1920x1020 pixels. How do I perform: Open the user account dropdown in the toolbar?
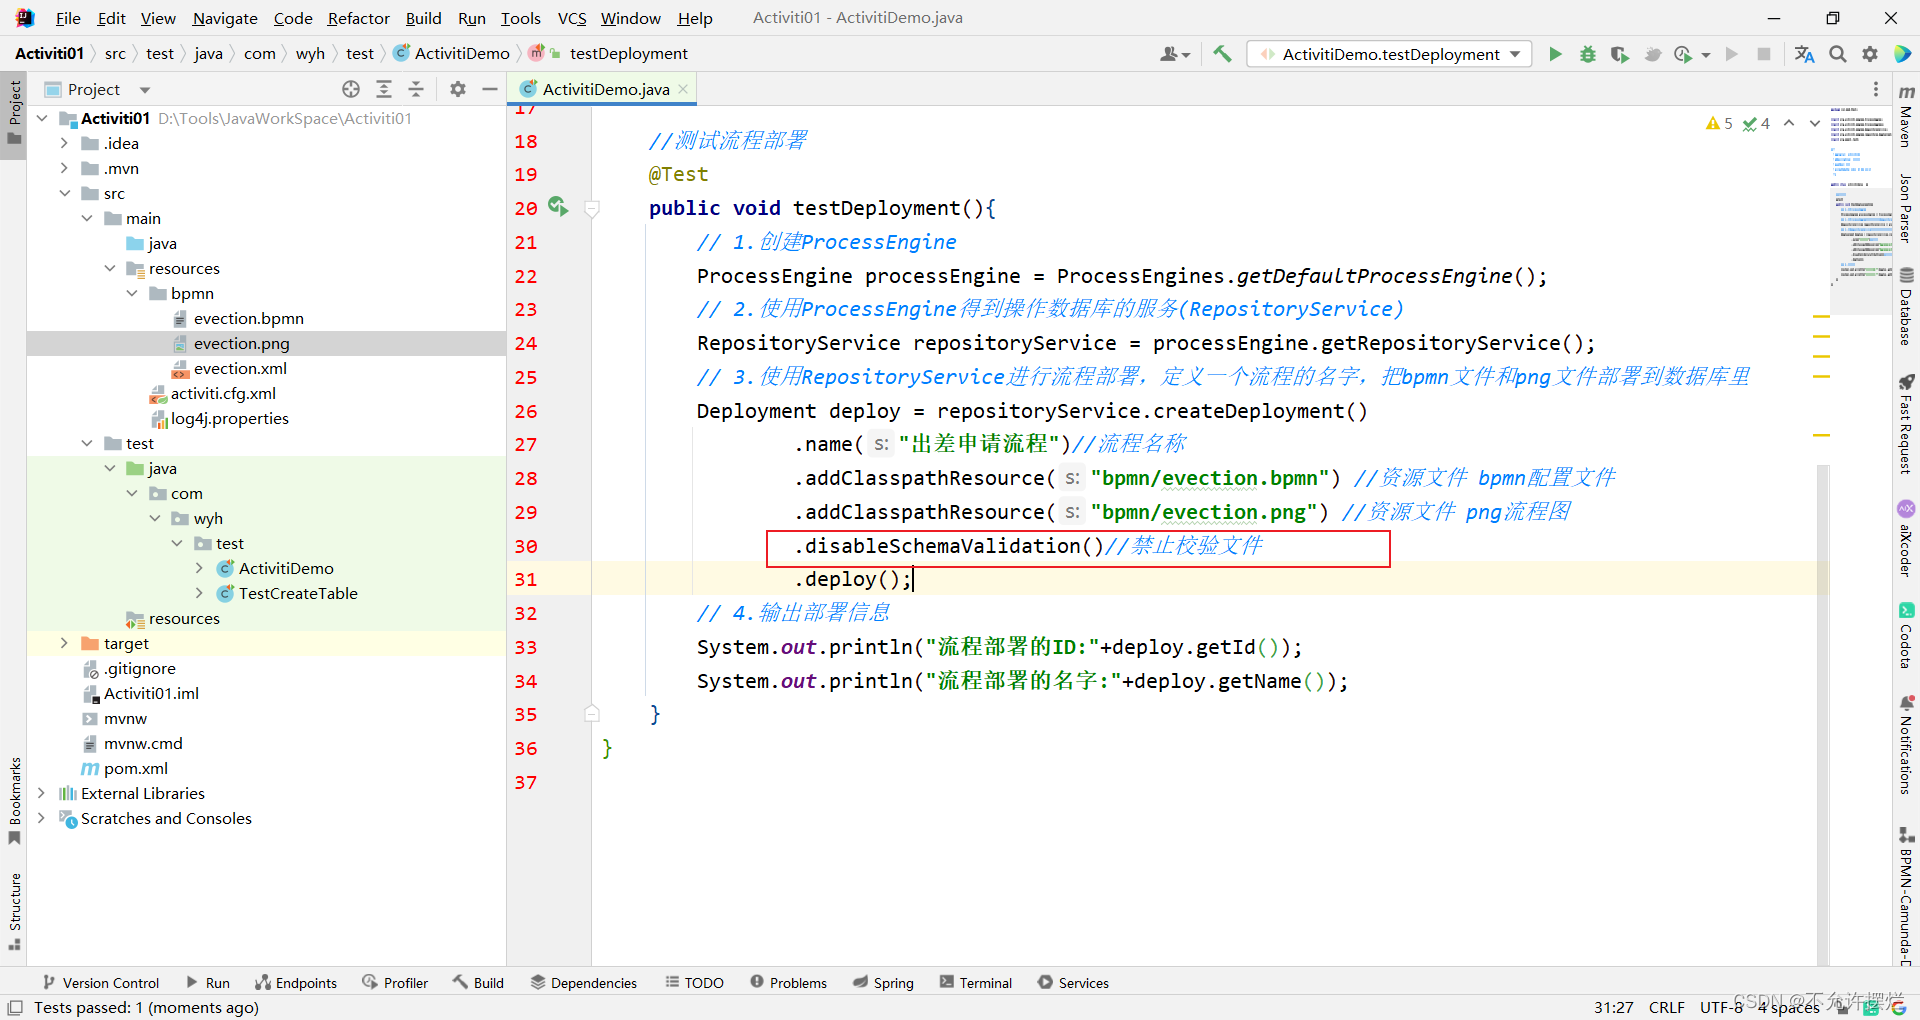1175,54
